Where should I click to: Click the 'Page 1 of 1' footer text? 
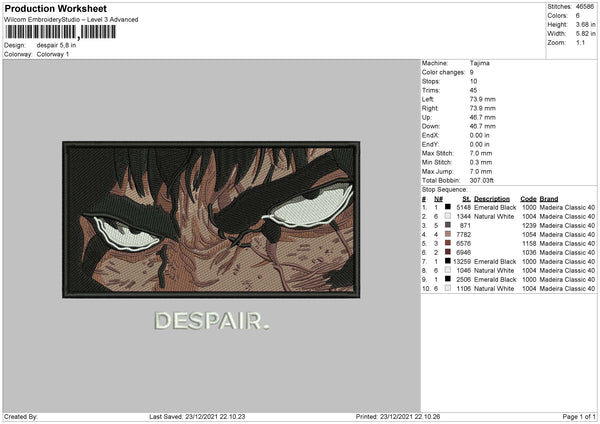click(x=579, y=416)
